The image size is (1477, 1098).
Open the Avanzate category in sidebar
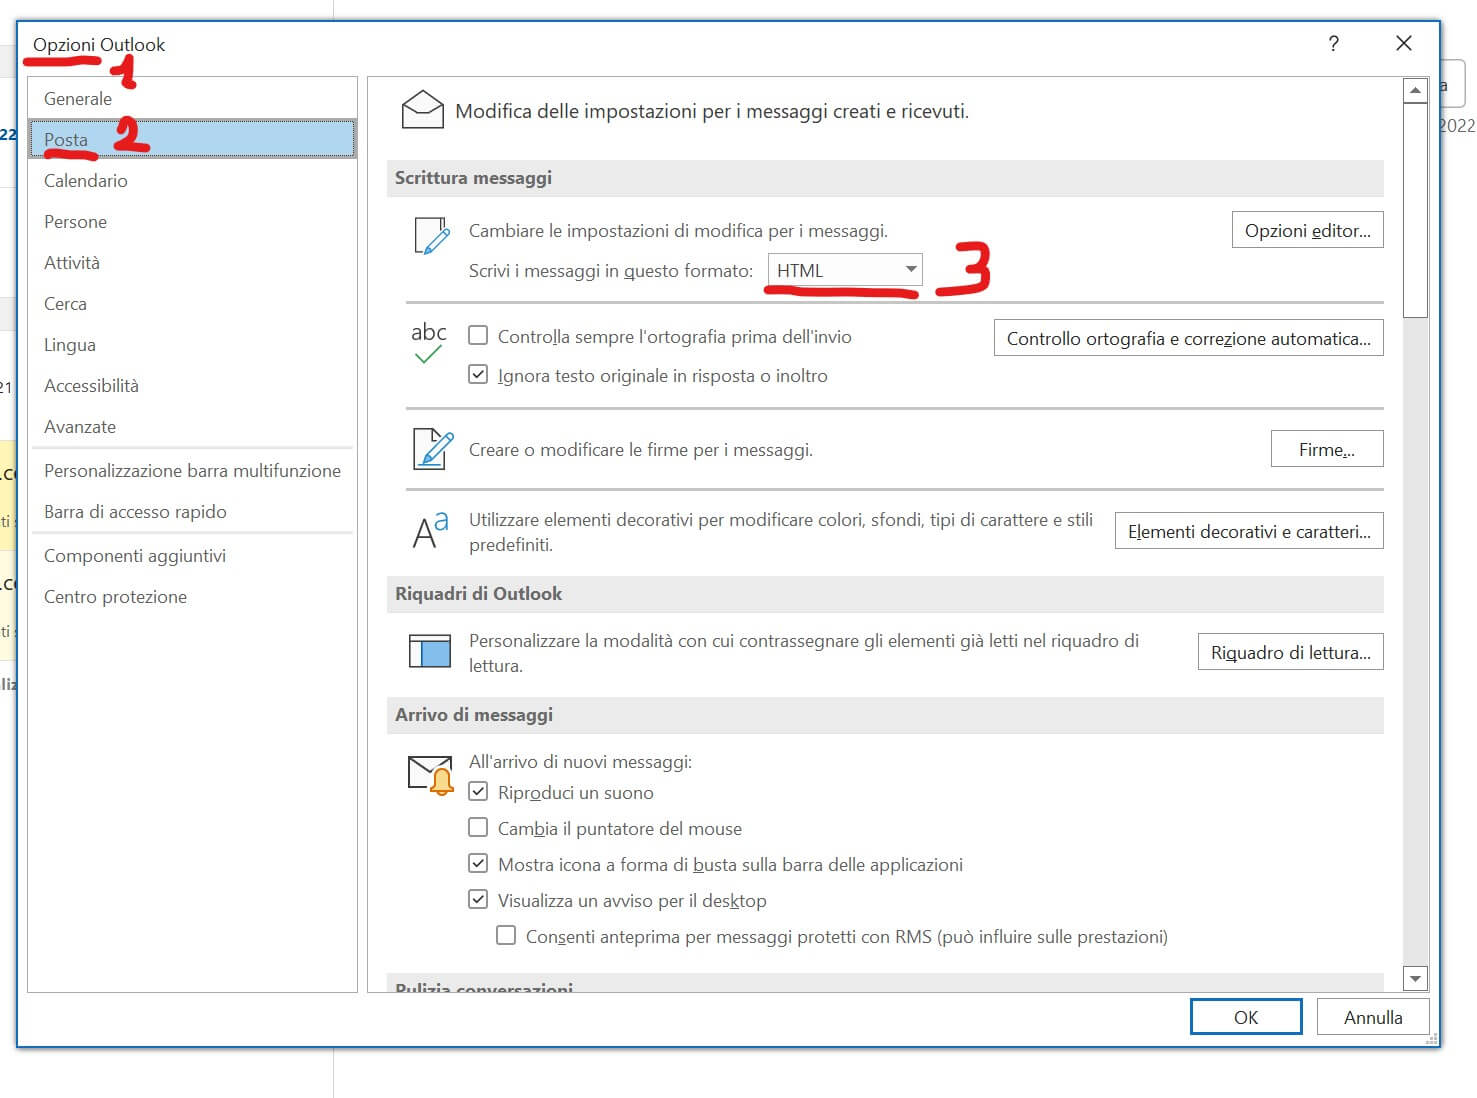click(x=80, y=427)
